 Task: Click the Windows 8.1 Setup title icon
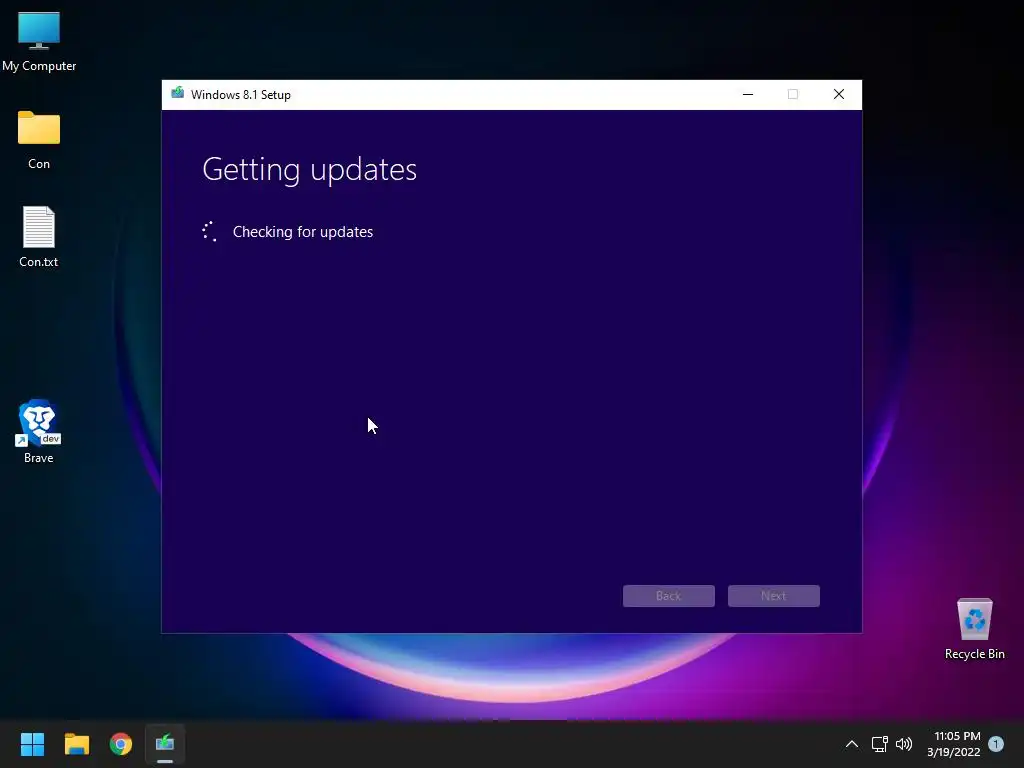click(178, 94)
